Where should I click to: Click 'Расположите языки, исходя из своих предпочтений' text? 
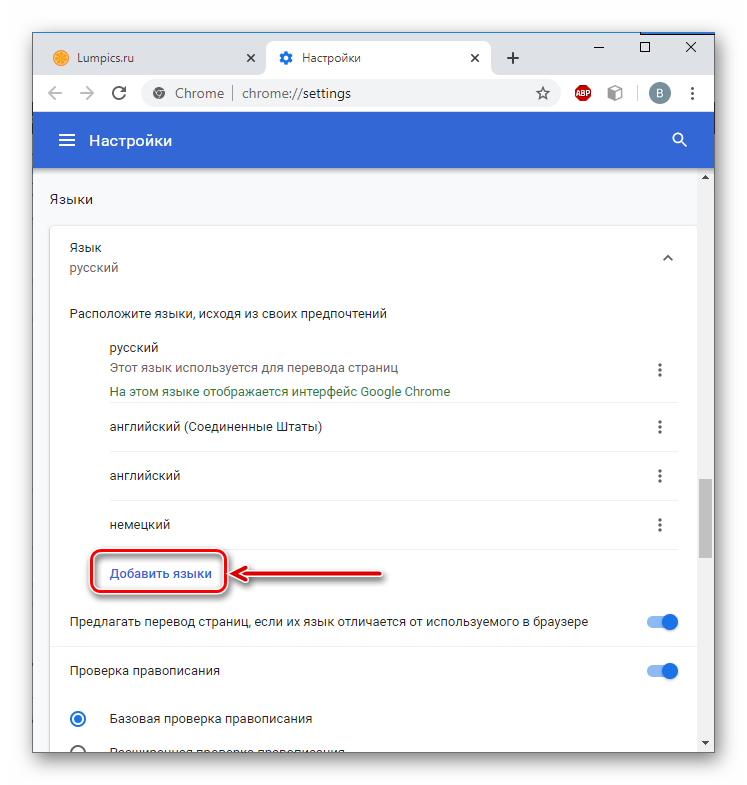(228, 314)
